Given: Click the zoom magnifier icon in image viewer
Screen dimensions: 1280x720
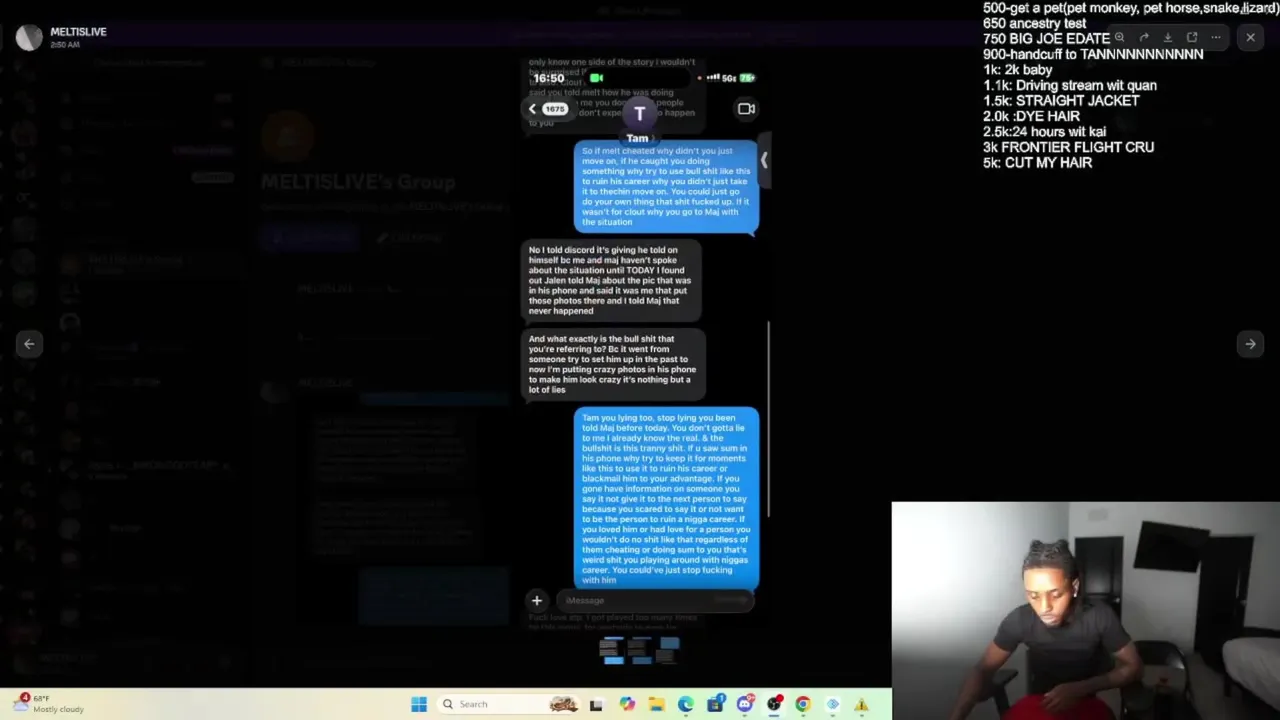Looking at the screenshot, I should pyautogui.click(x=1119, y=37).
